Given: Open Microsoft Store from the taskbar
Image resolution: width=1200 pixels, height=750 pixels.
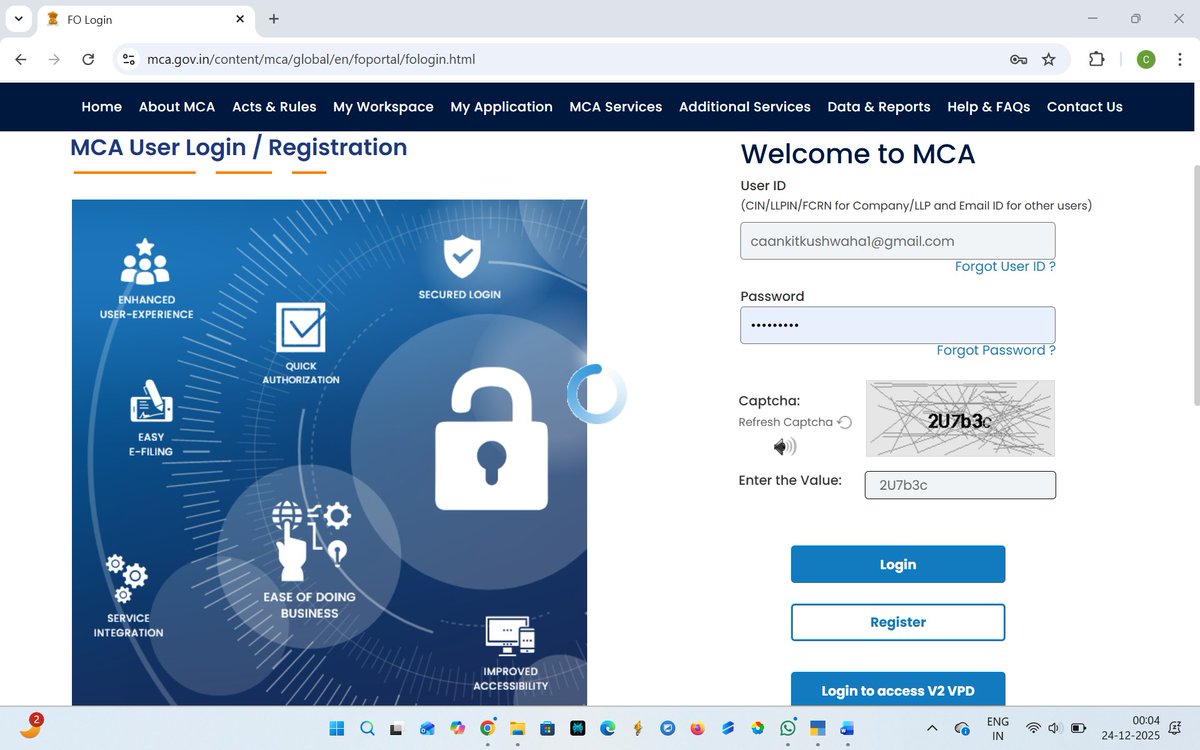Looking at the screenshot, I should (x=547, y=728).
